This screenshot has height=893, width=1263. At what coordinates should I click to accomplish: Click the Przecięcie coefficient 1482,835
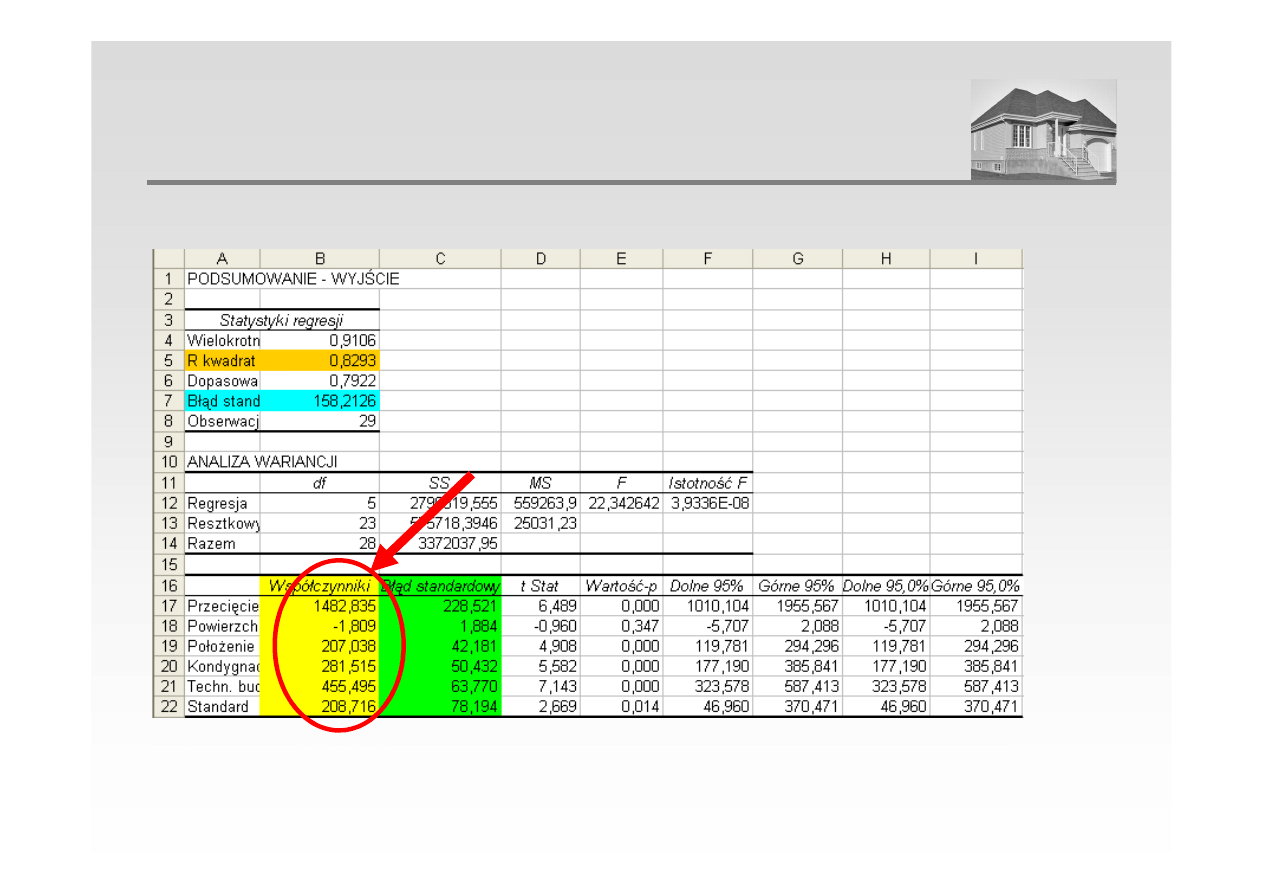click(x=319, y=606)
